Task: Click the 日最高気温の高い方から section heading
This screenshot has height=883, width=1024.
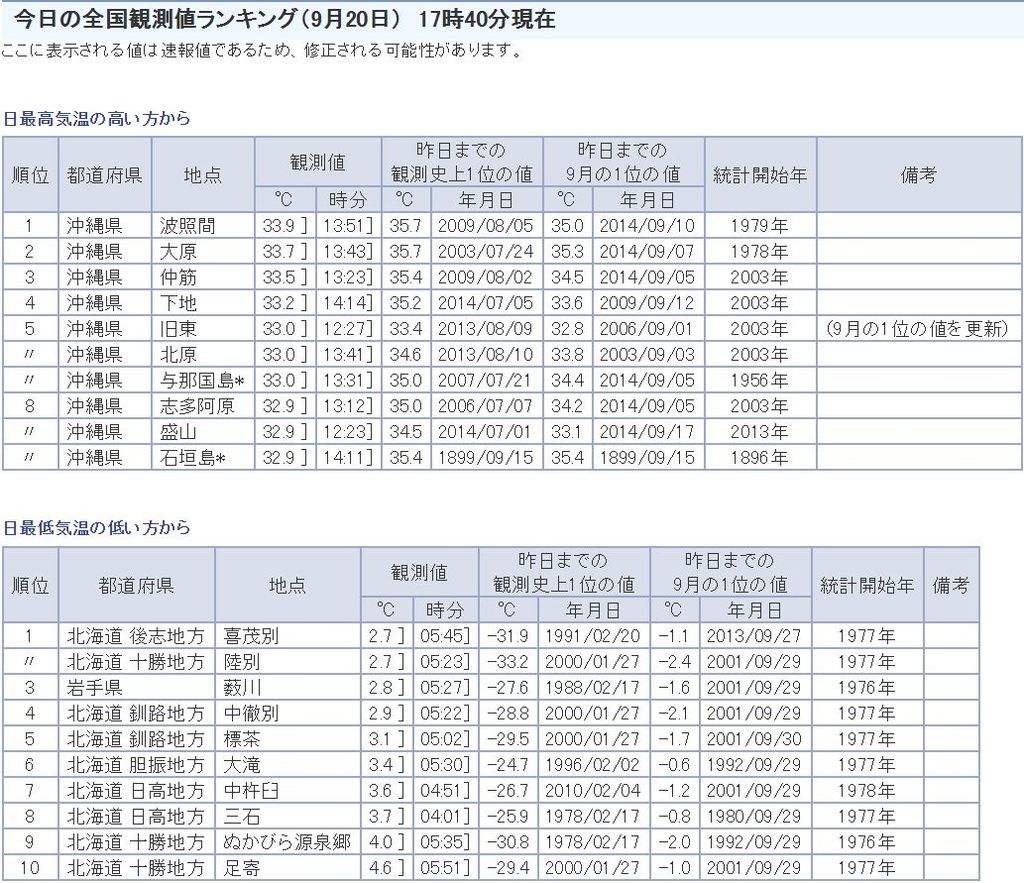Action: point(96,118)
